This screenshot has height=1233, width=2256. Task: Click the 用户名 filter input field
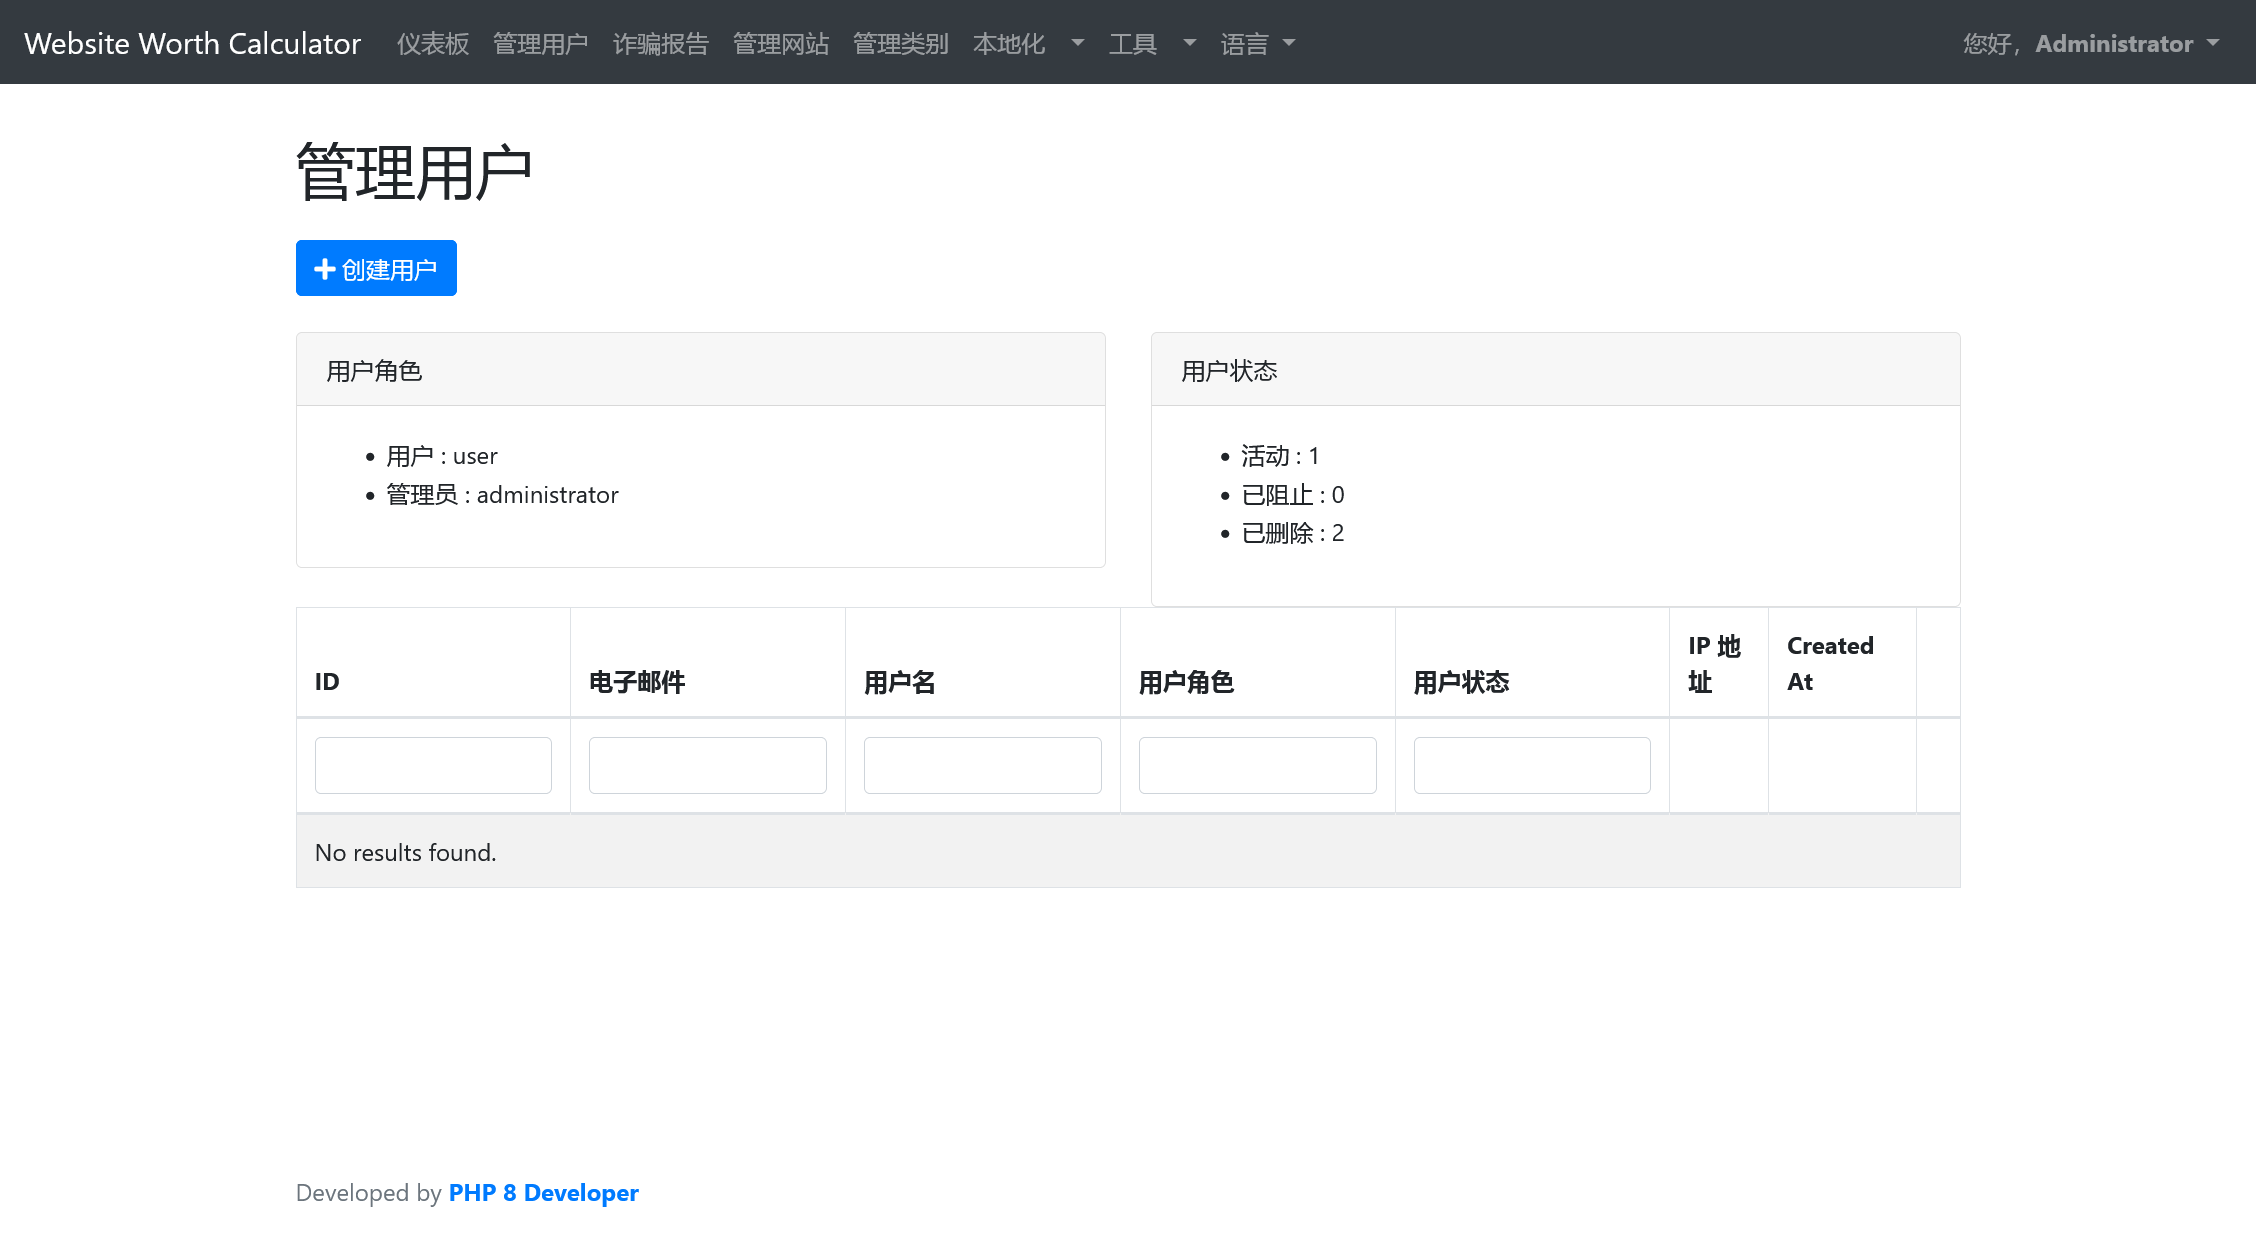(982, 765)
